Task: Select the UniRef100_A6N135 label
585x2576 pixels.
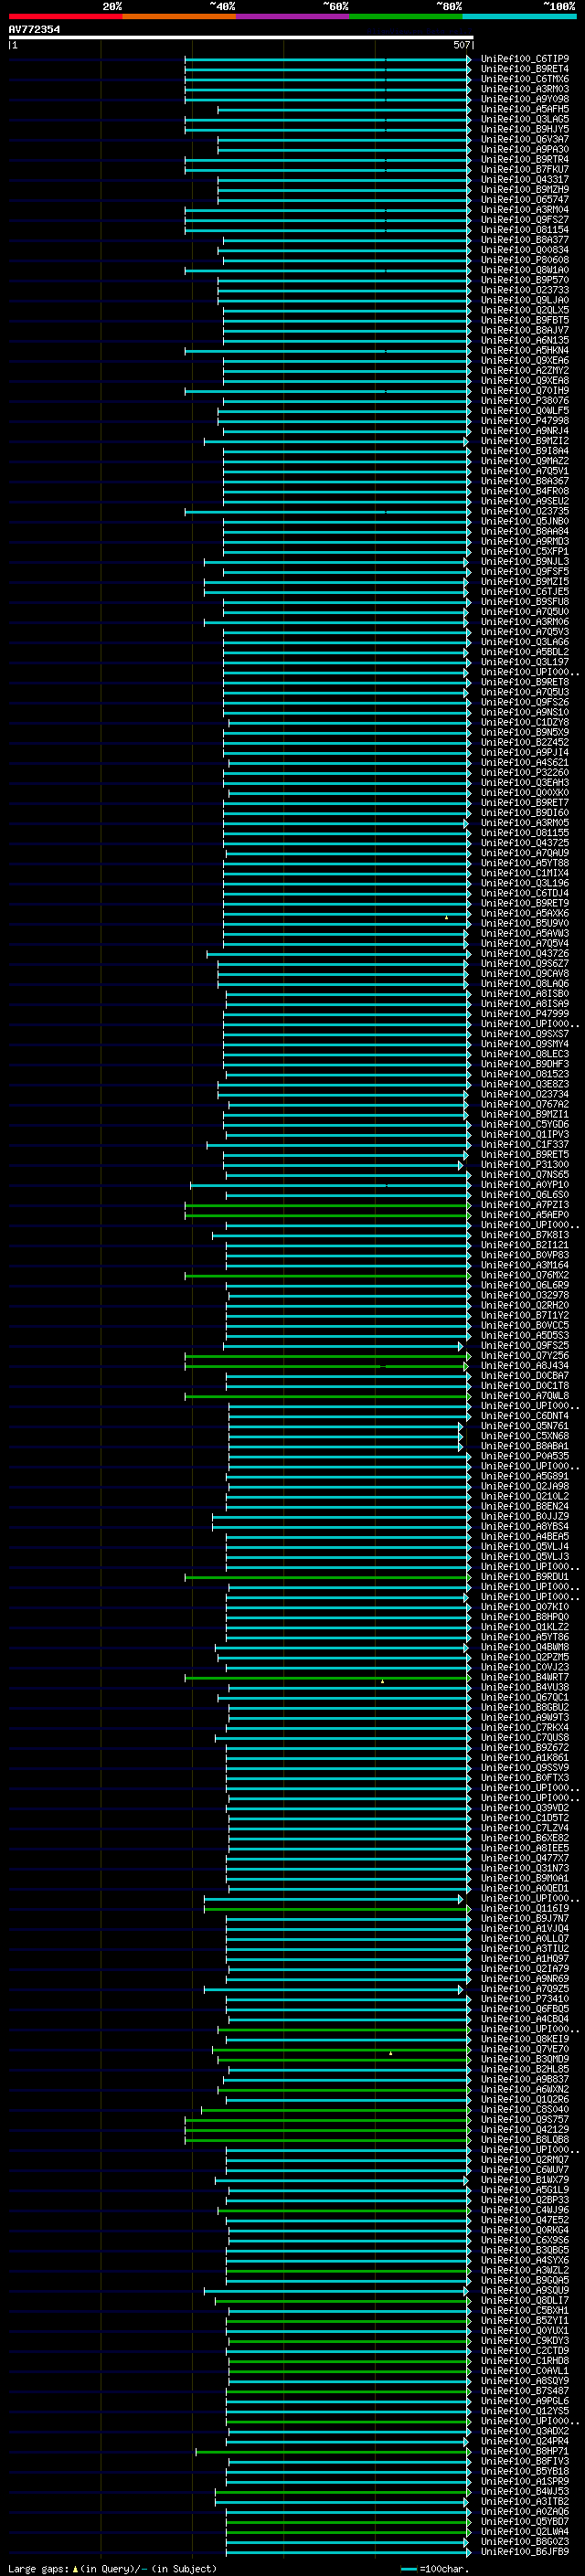Action: pos(524,340)
